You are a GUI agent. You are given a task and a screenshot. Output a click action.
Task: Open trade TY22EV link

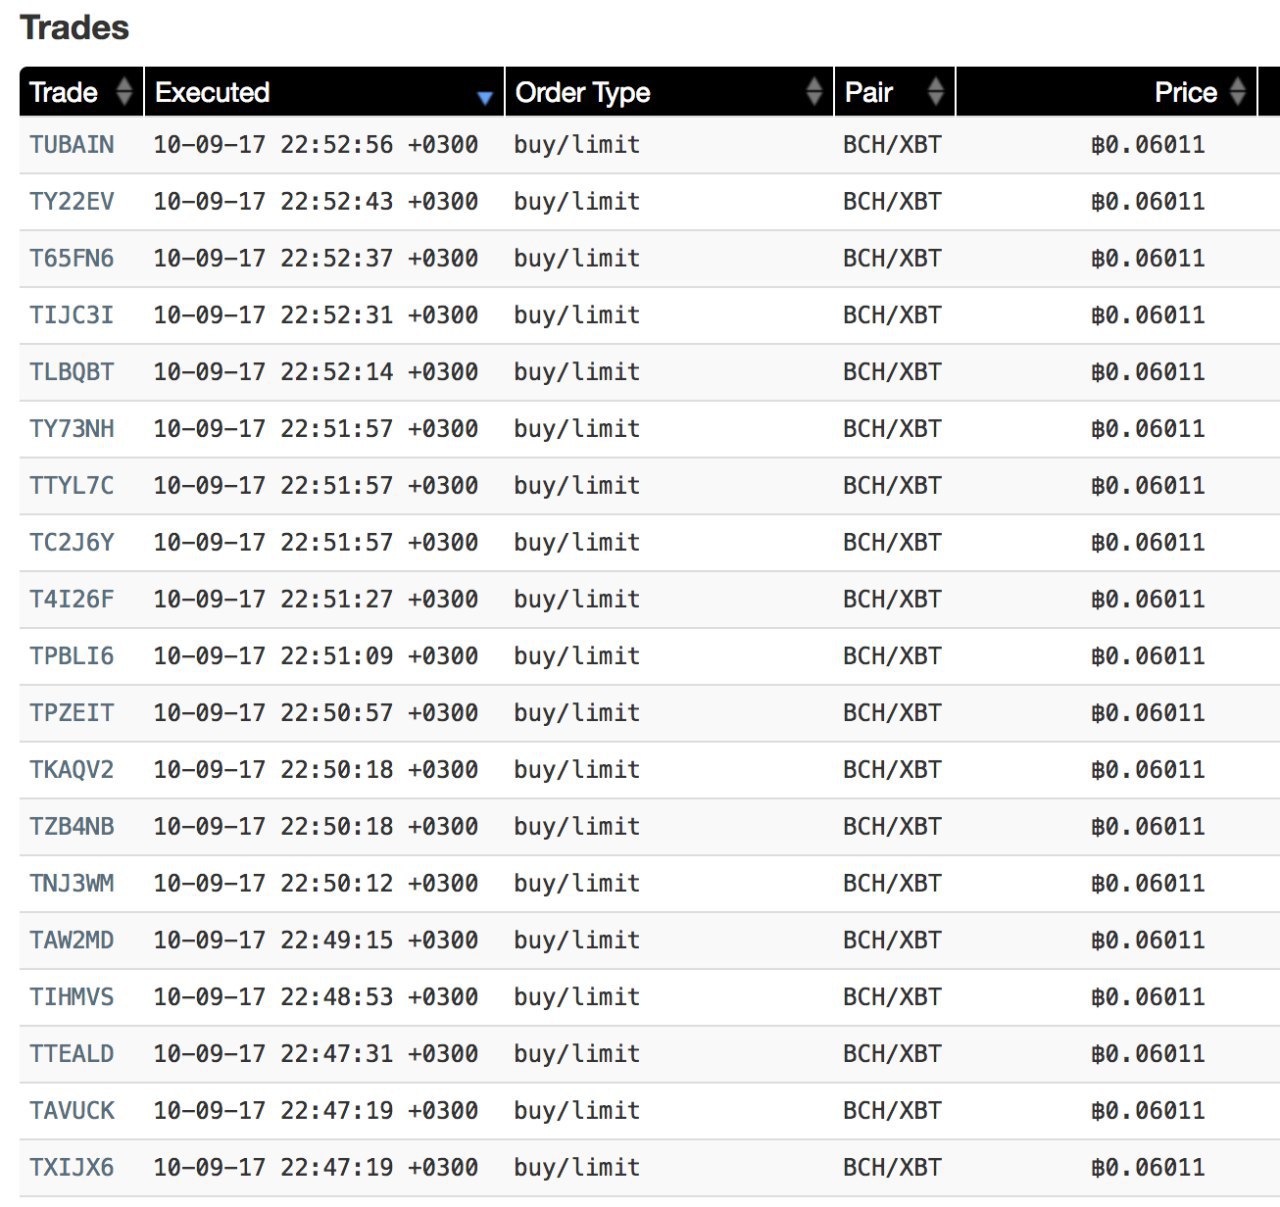pyautogui.click(x=72, y=202)
